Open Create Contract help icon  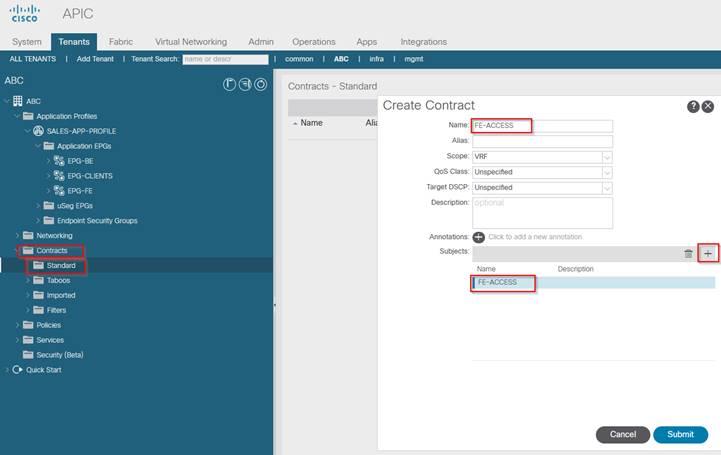[693, 107]
